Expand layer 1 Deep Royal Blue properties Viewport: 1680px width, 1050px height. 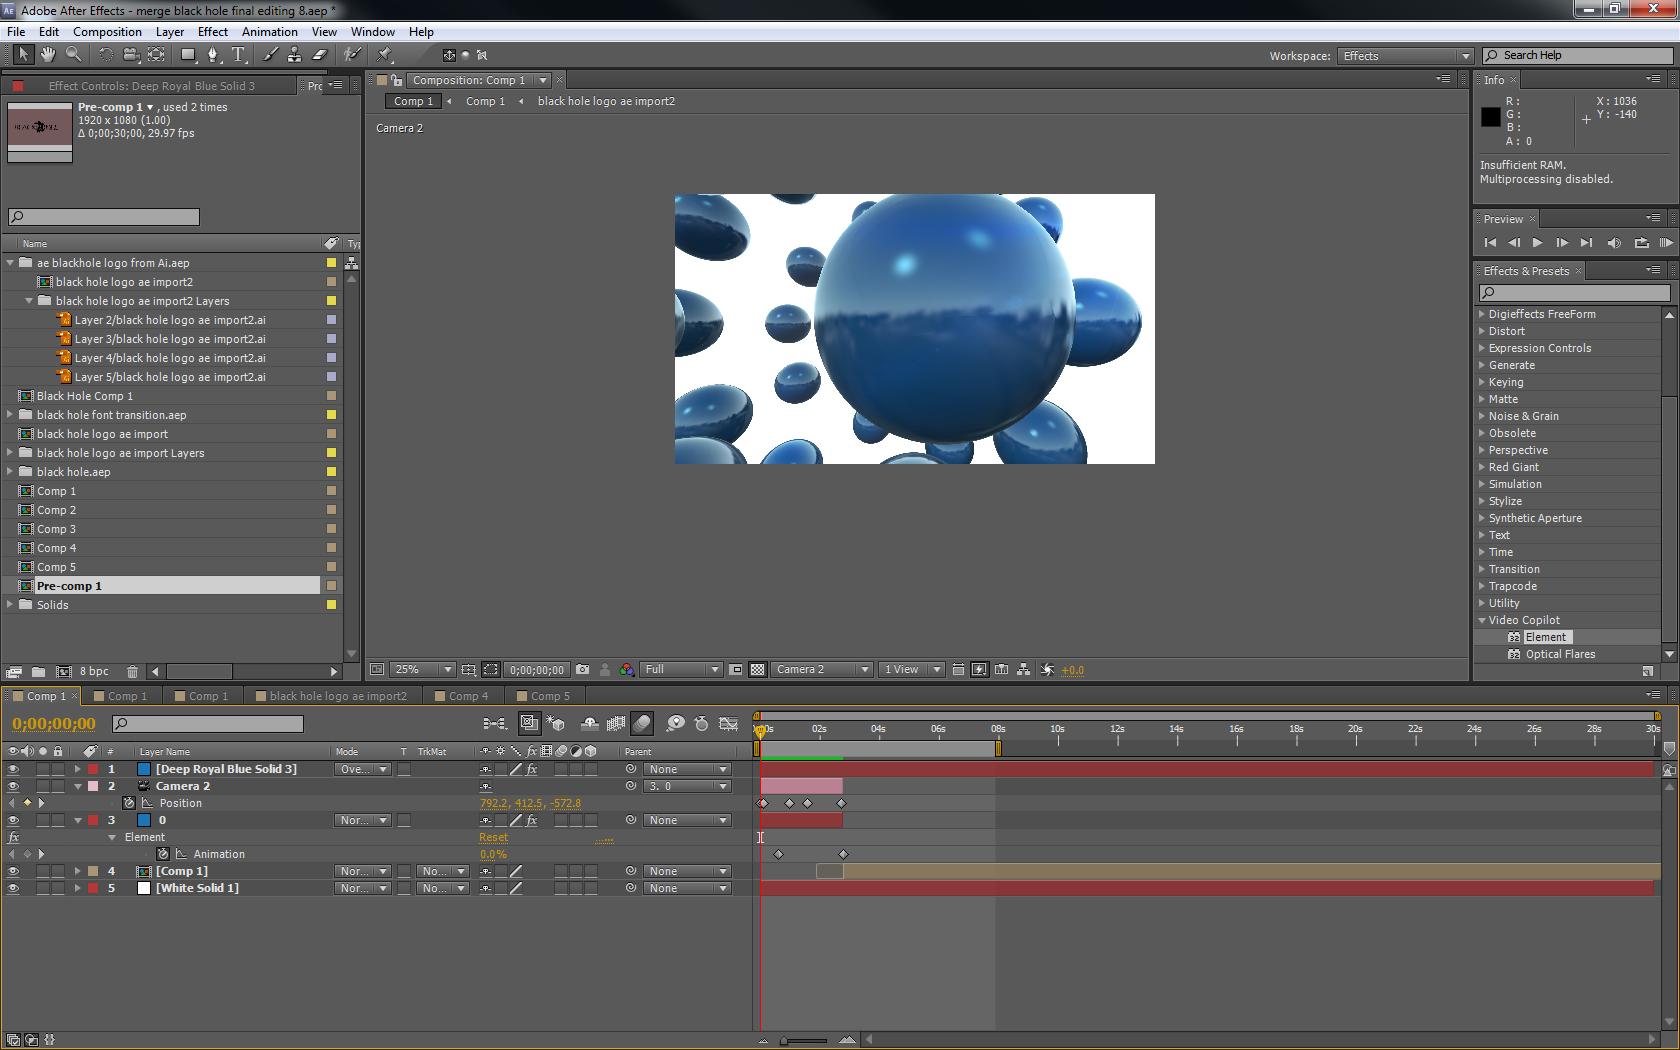77,769
